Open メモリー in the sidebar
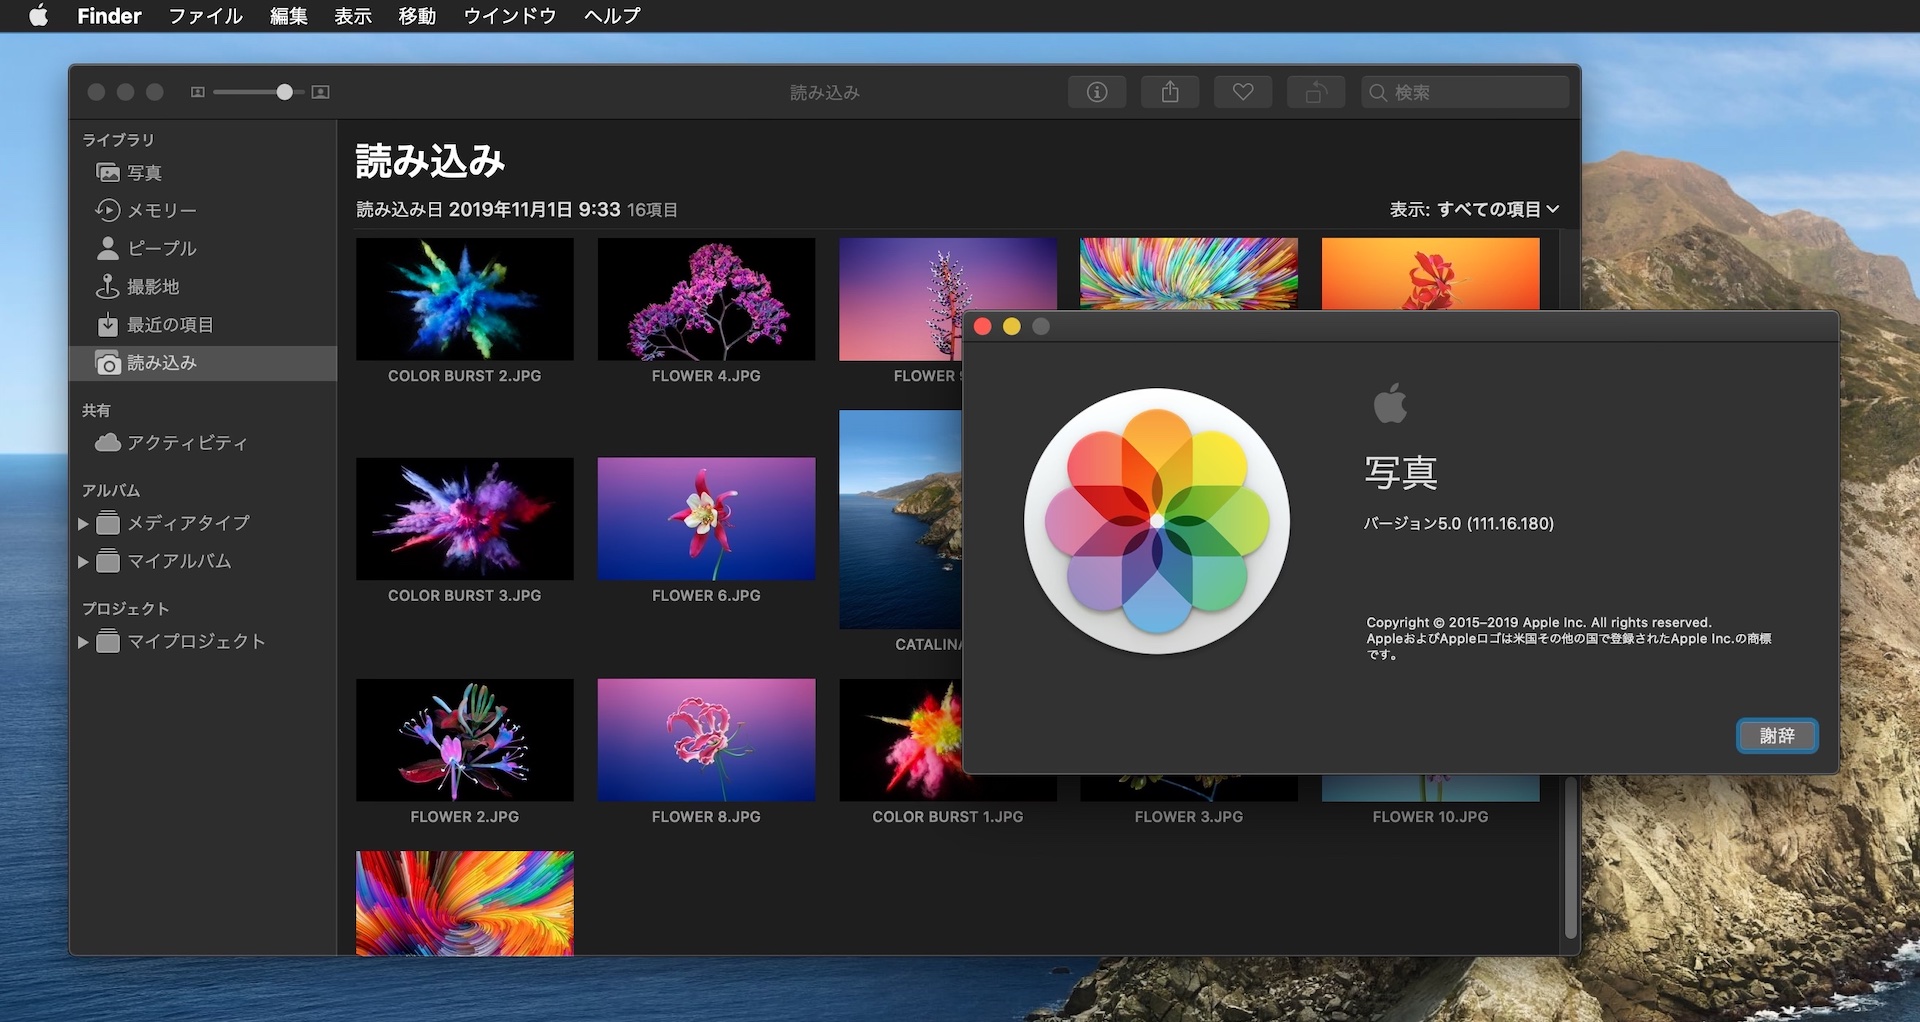 point(203,210)
